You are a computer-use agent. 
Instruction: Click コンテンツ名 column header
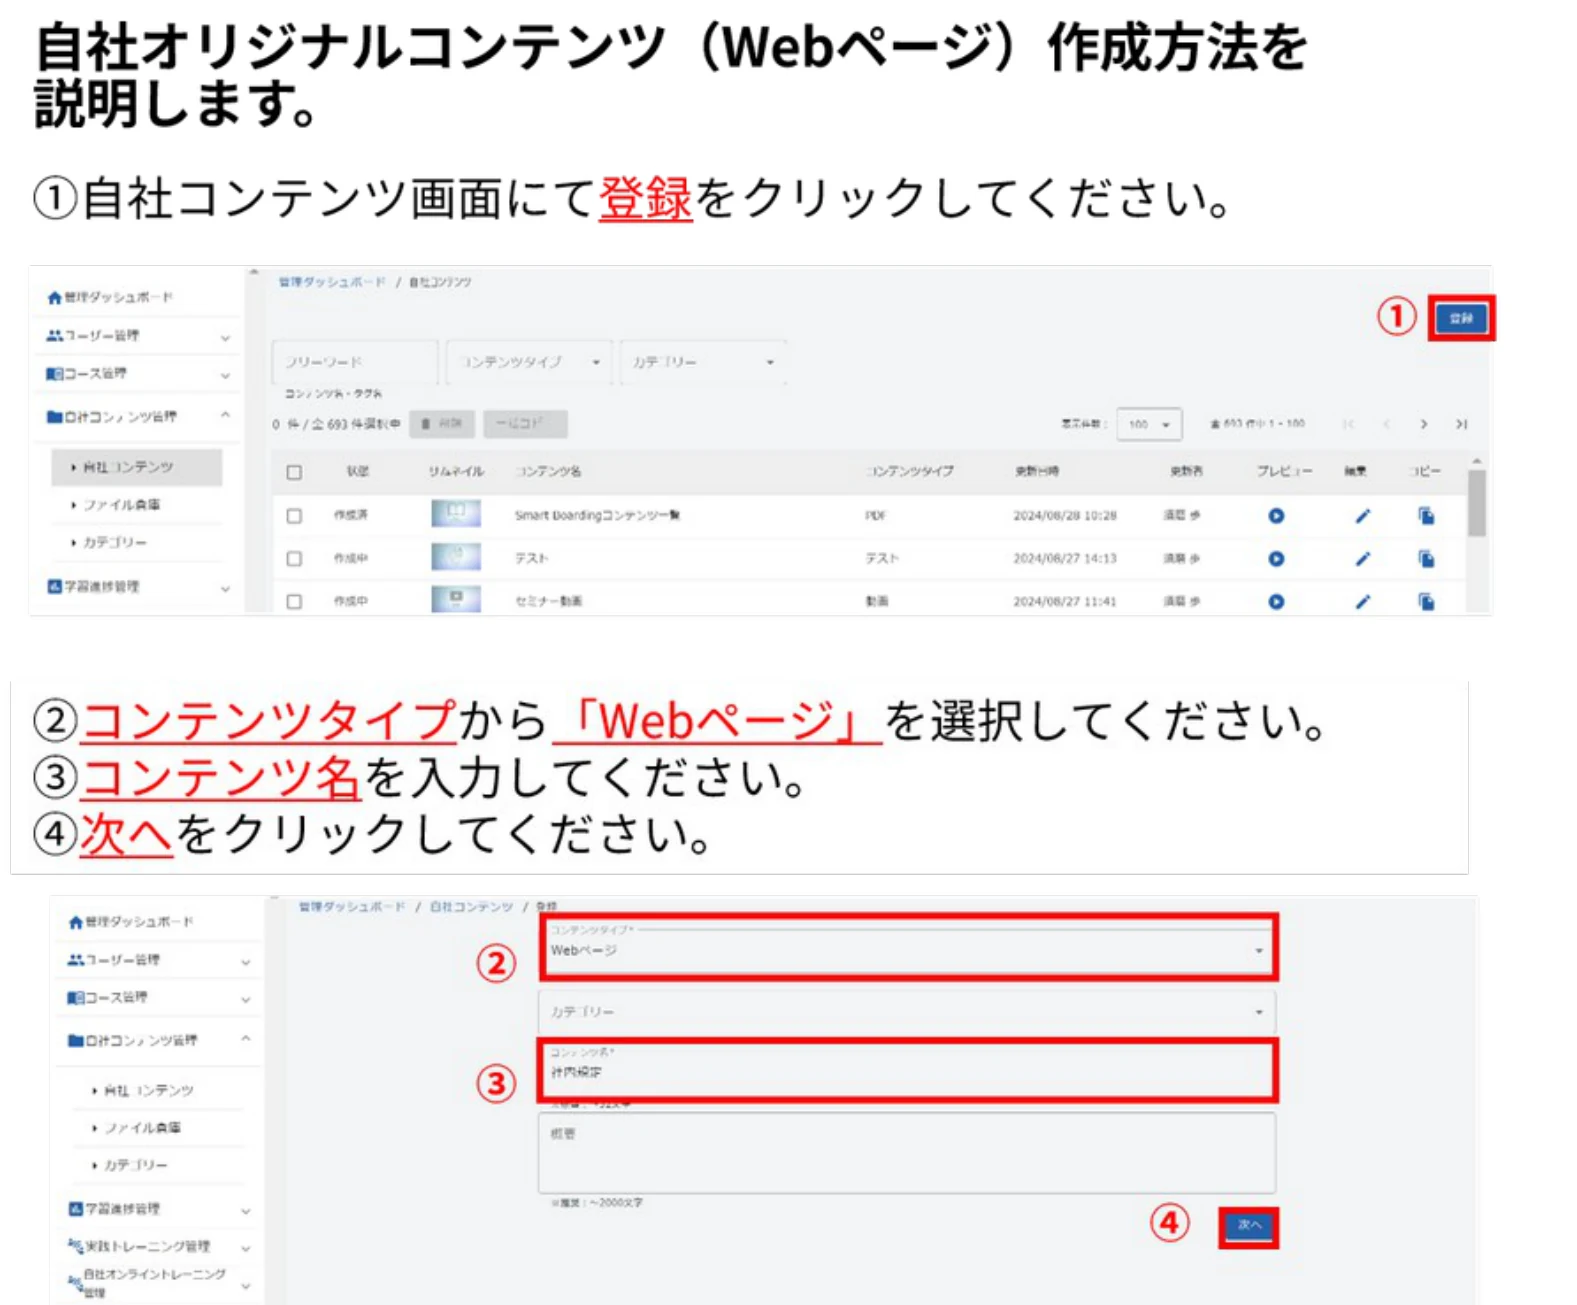[x=548, y=471]
